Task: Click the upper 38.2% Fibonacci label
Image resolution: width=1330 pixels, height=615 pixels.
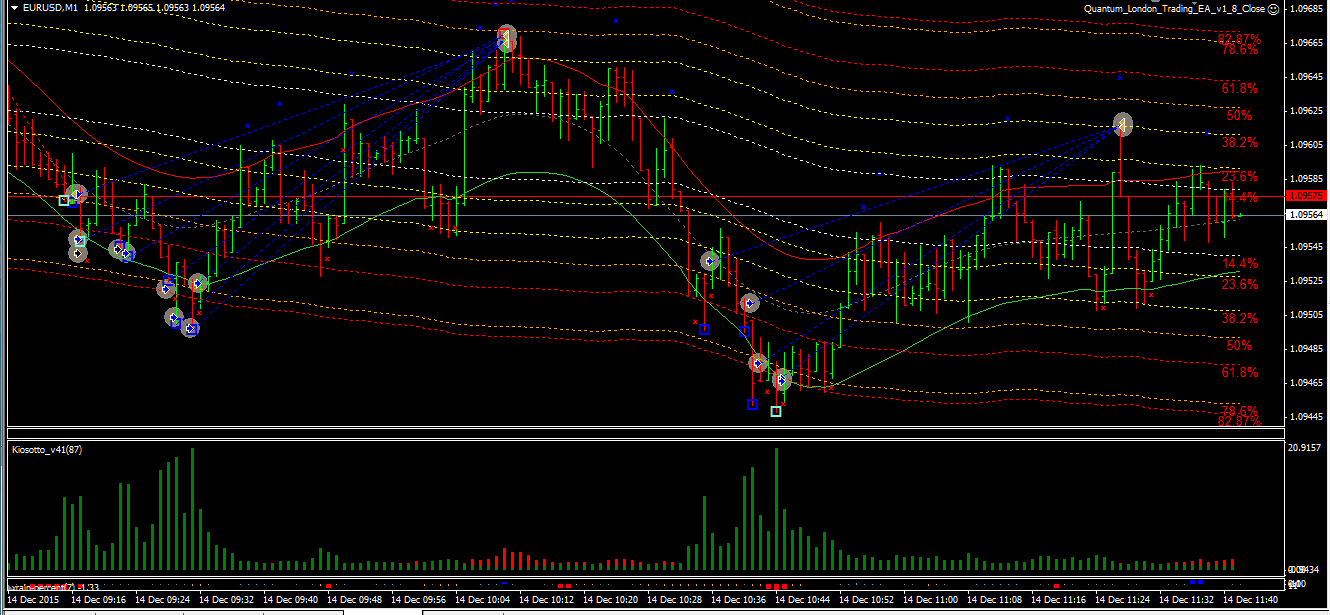Action: click(x=1240, y=143)
